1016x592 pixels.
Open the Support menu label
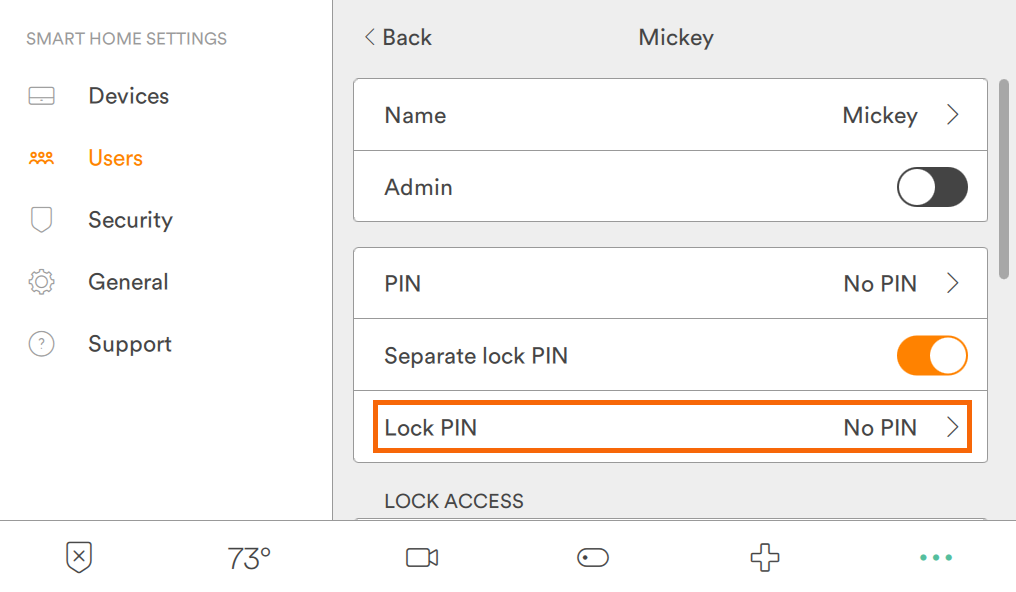130,344
